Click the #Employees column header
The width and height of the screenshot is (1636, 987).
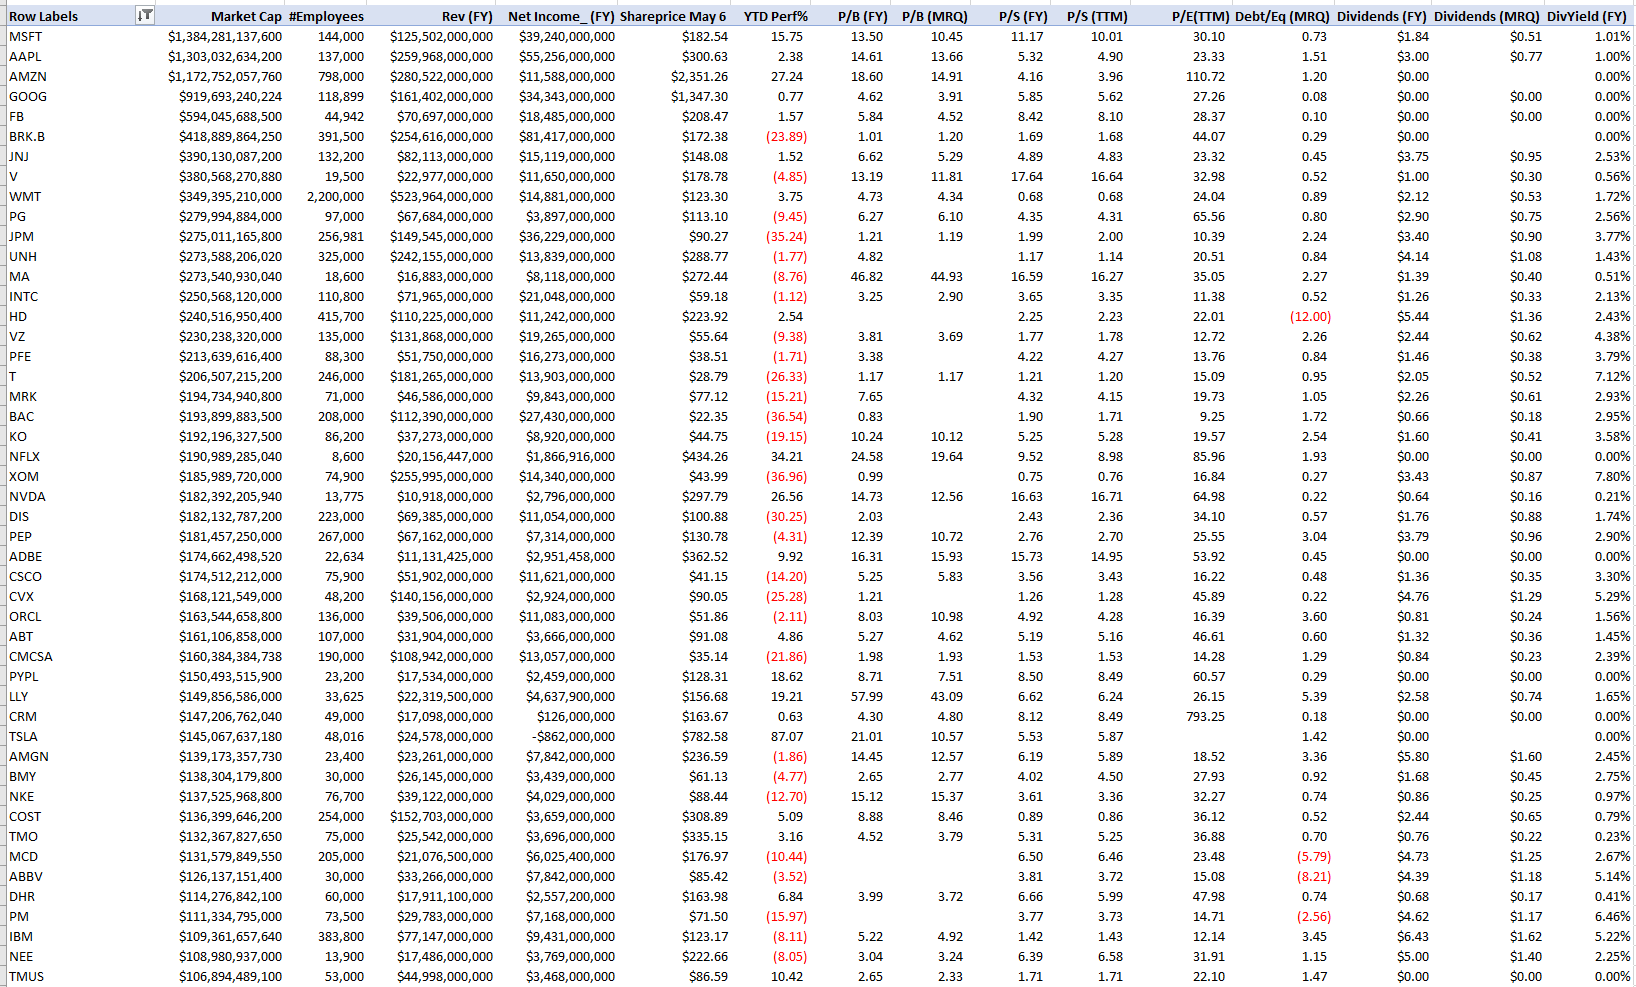326,16
